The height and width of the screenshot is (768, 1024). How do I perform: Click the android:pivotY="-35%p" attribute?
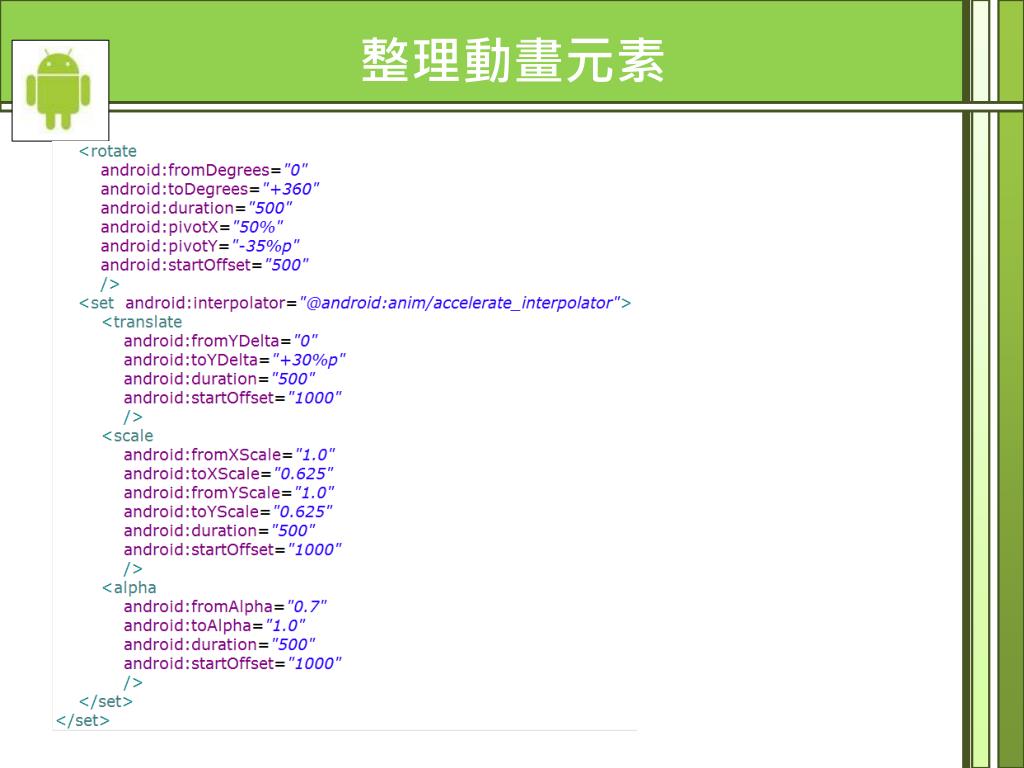coord(200,246)
